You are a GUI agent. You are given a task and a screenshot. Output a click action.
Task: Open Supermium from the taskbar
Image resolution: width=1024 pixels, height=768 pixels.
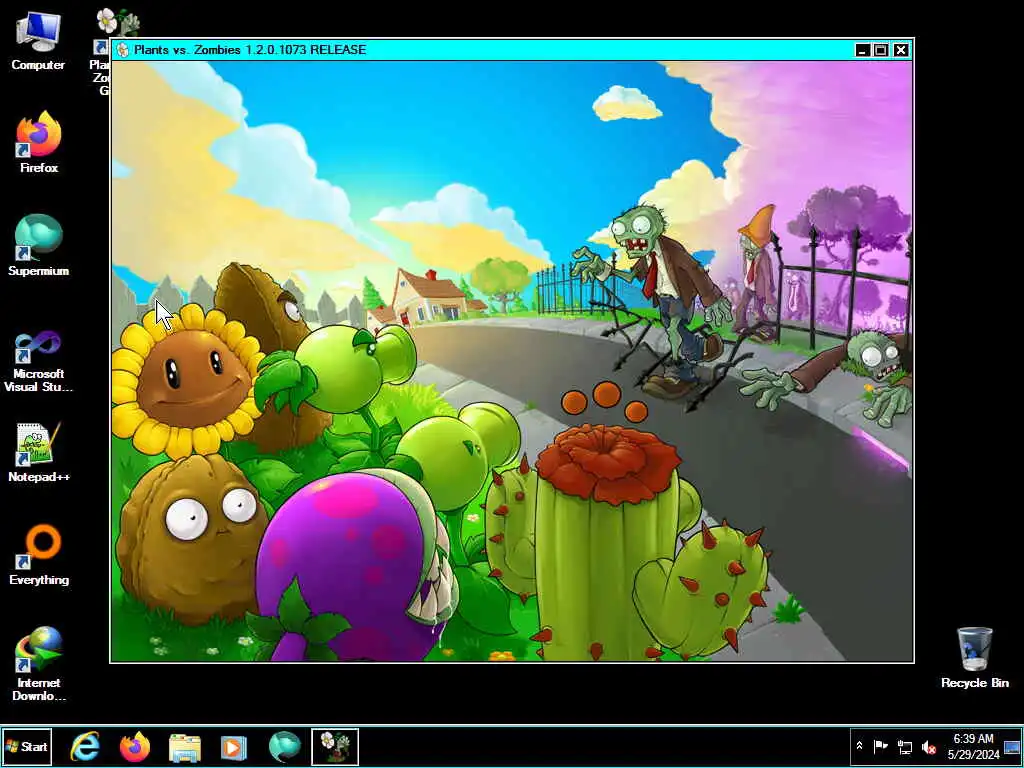click(x=285, y=746)
